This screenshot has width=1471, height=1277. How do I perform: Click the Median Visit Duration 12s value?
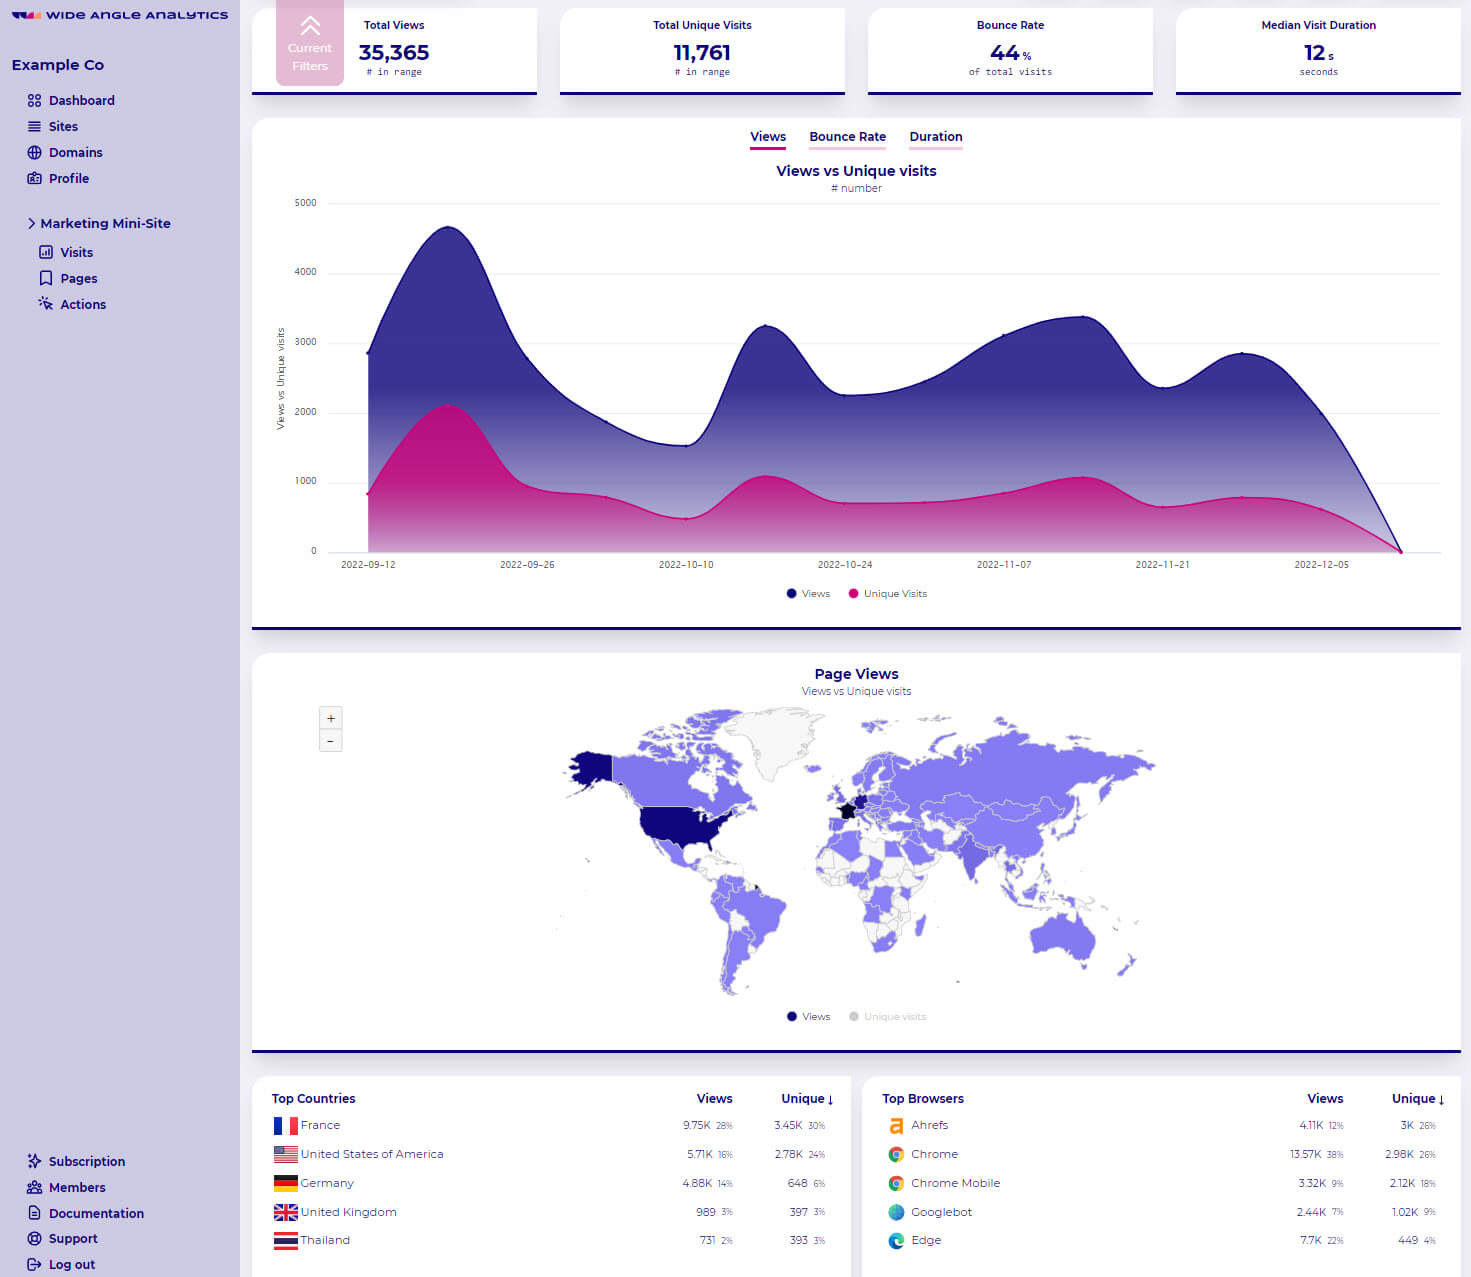(x=1318, y=53)
